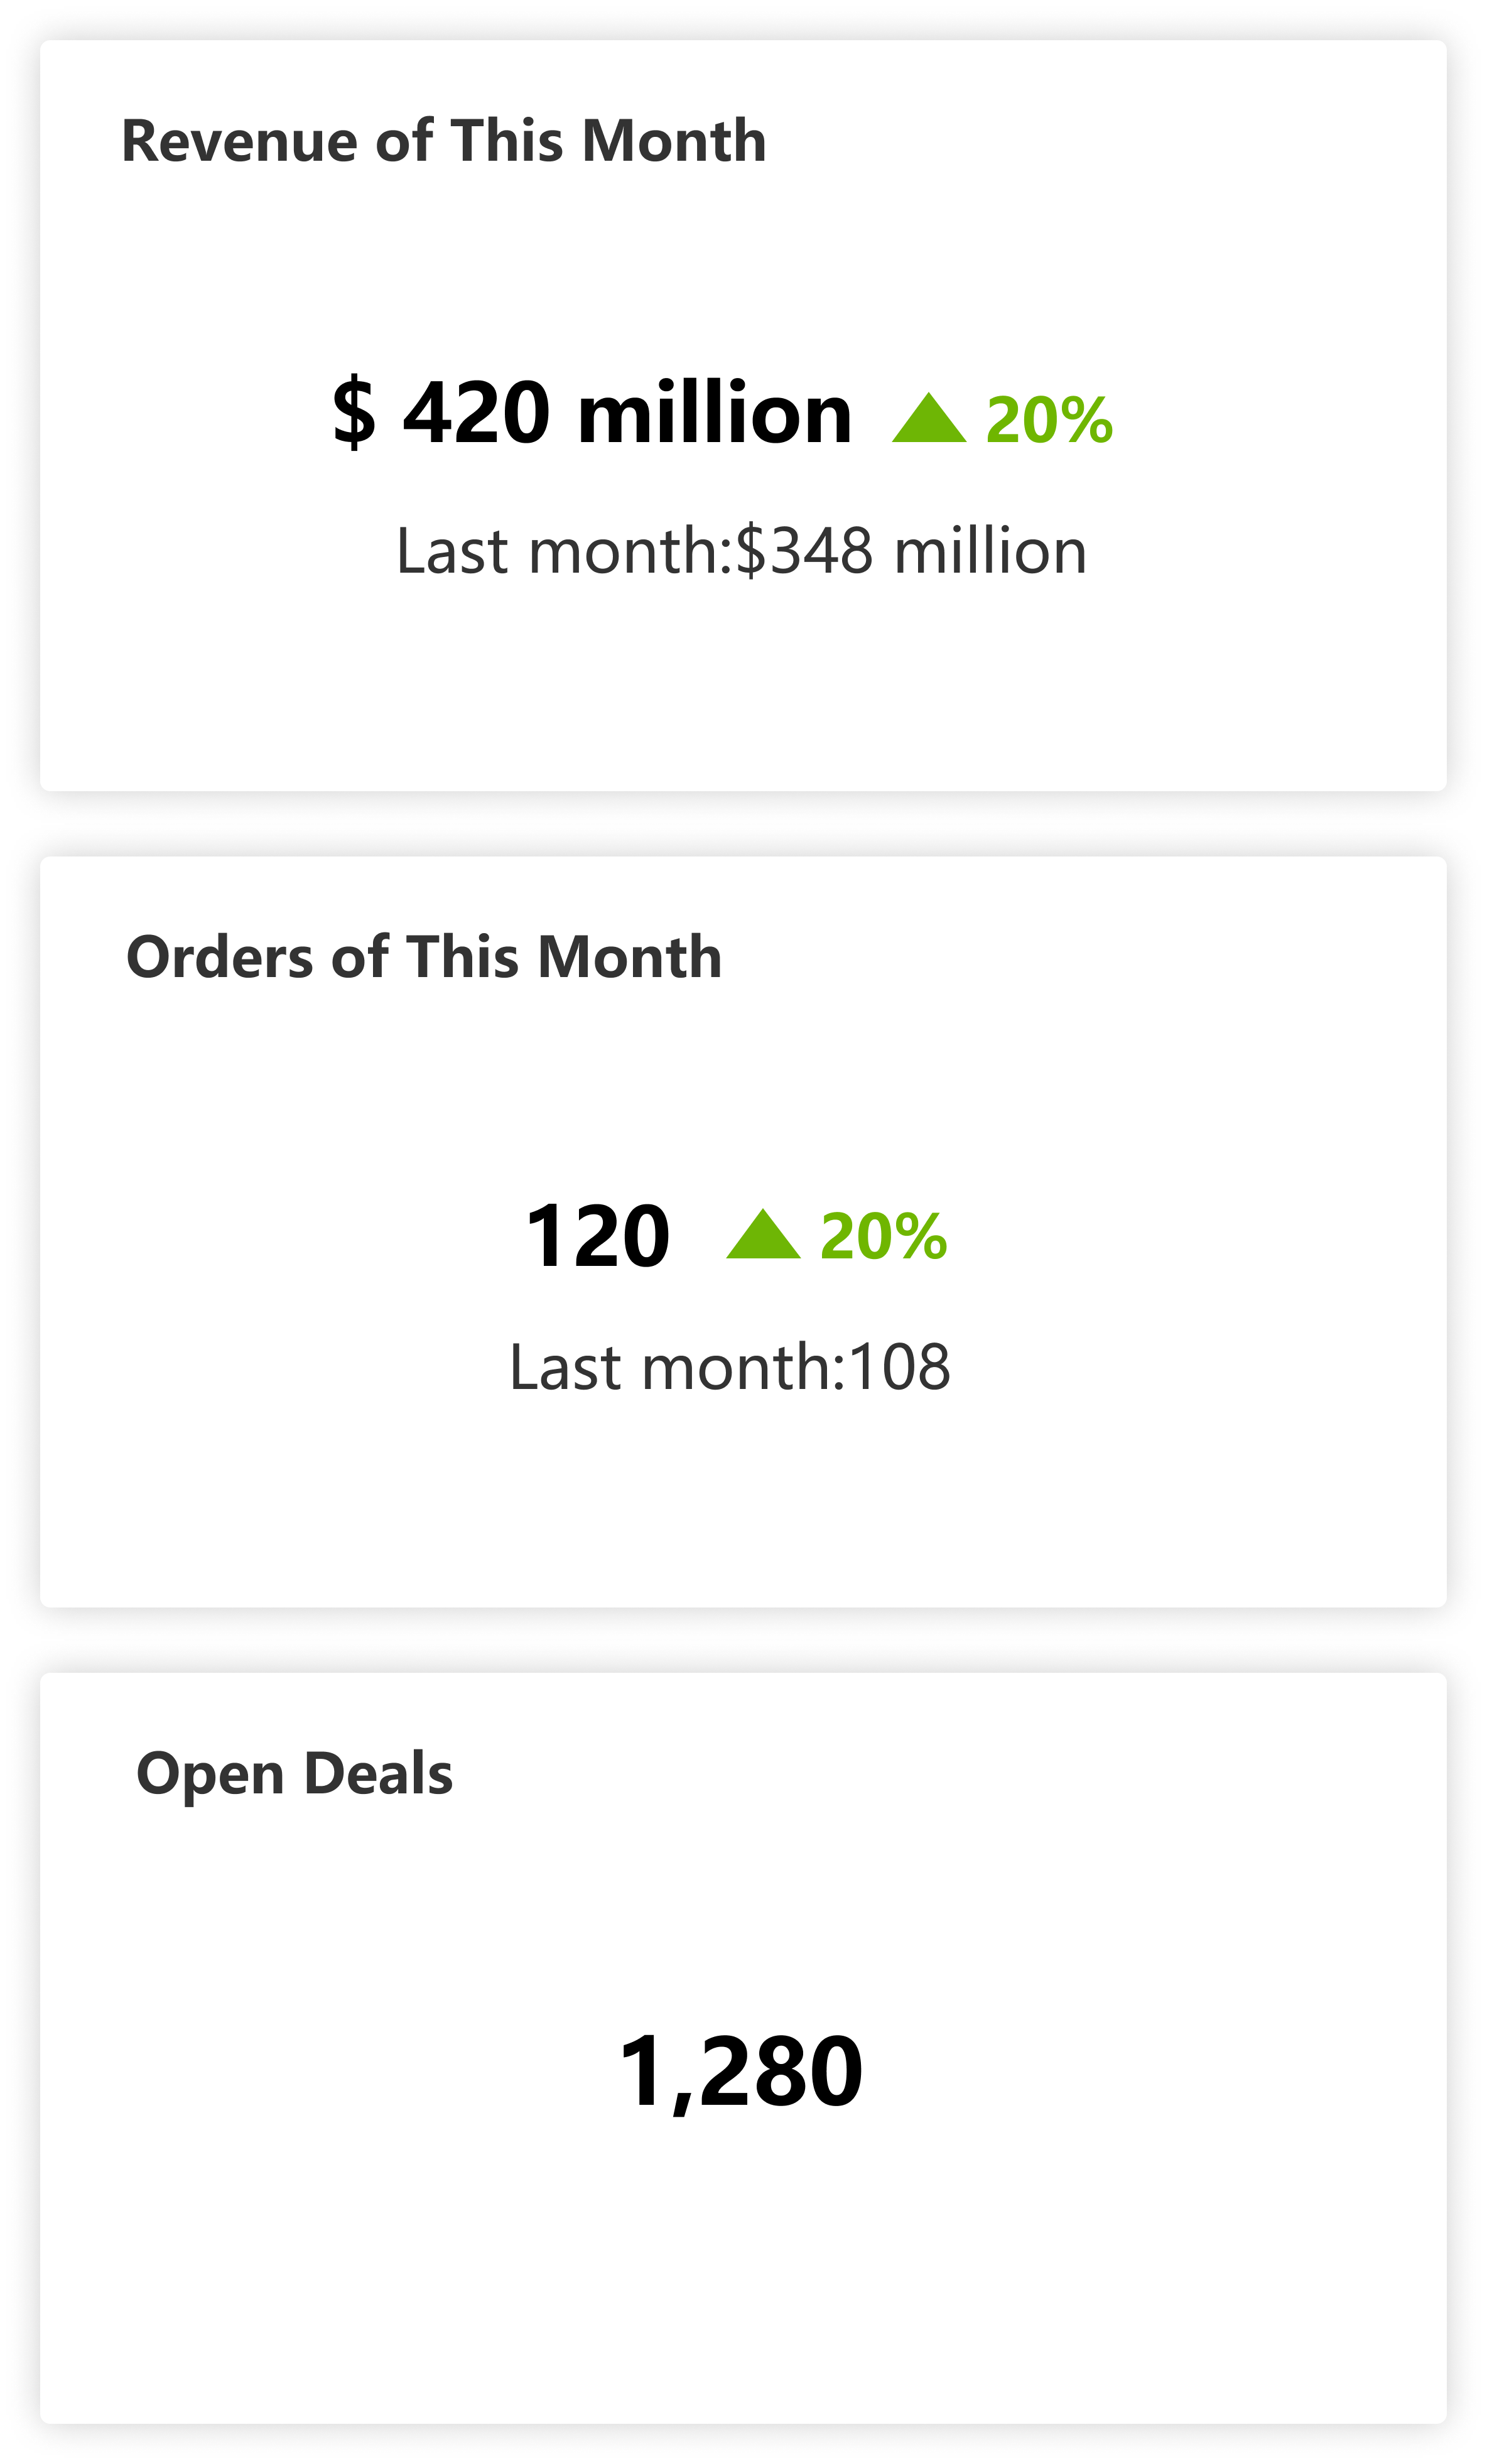The image size is (1487, 2464).
Task: Click the word Orders in second card title
Action: tap(219, 957)
